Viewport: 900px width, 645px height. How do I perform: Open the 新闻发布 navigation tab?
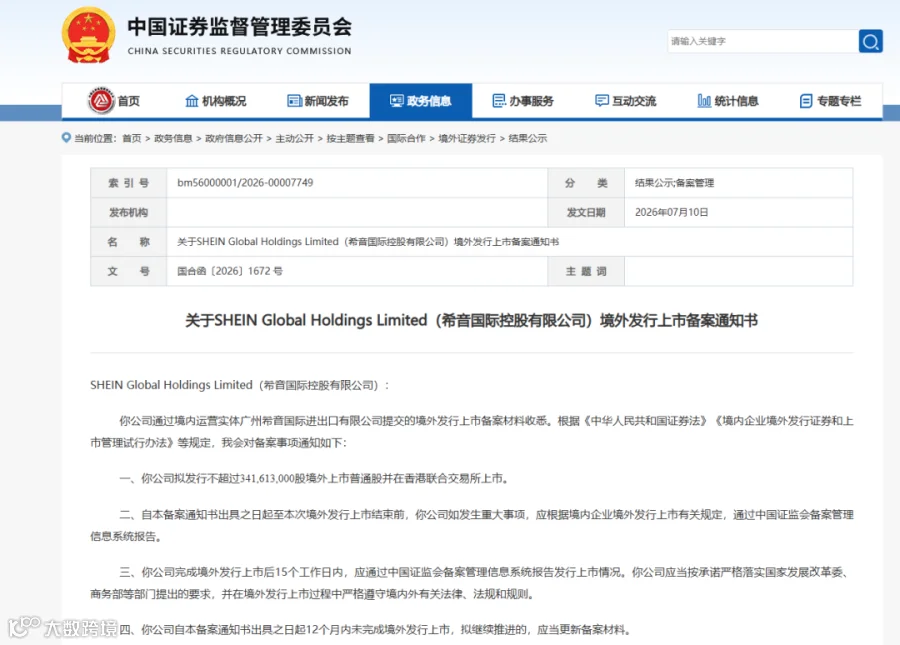point(318,101)
